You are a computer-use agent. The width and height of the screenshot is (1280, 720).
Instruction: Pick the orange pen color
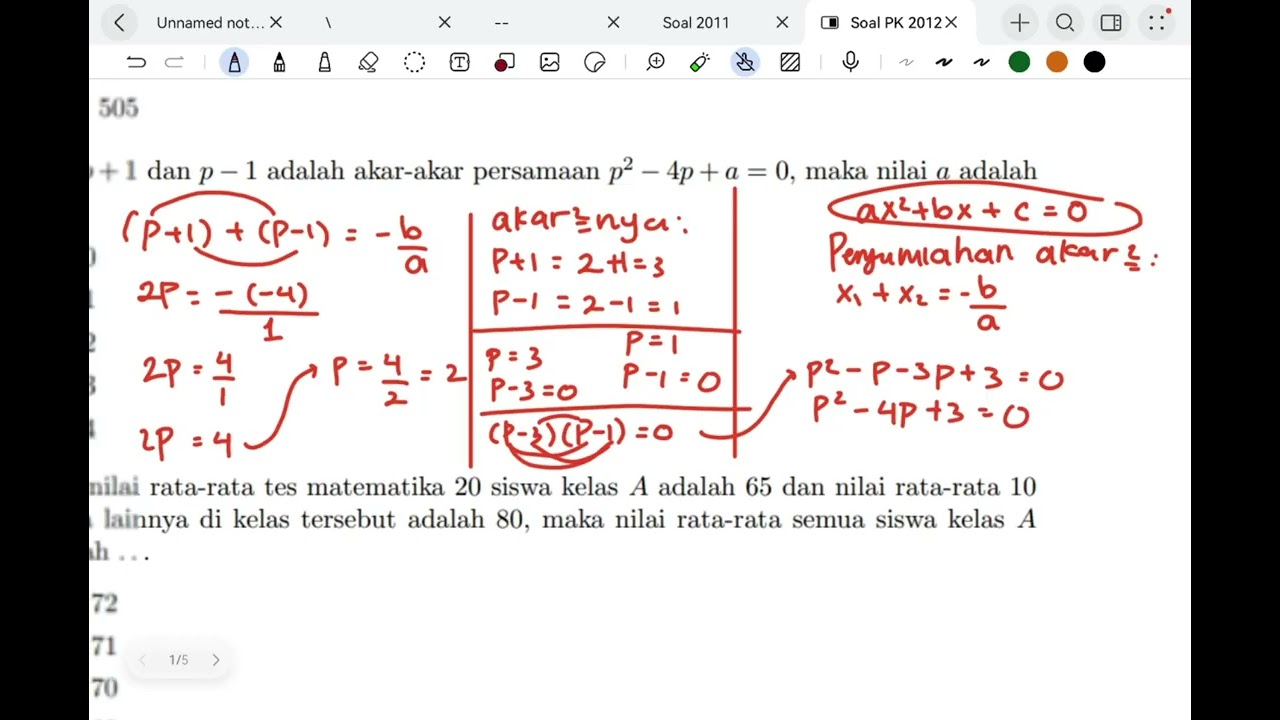pos(1057,62)
